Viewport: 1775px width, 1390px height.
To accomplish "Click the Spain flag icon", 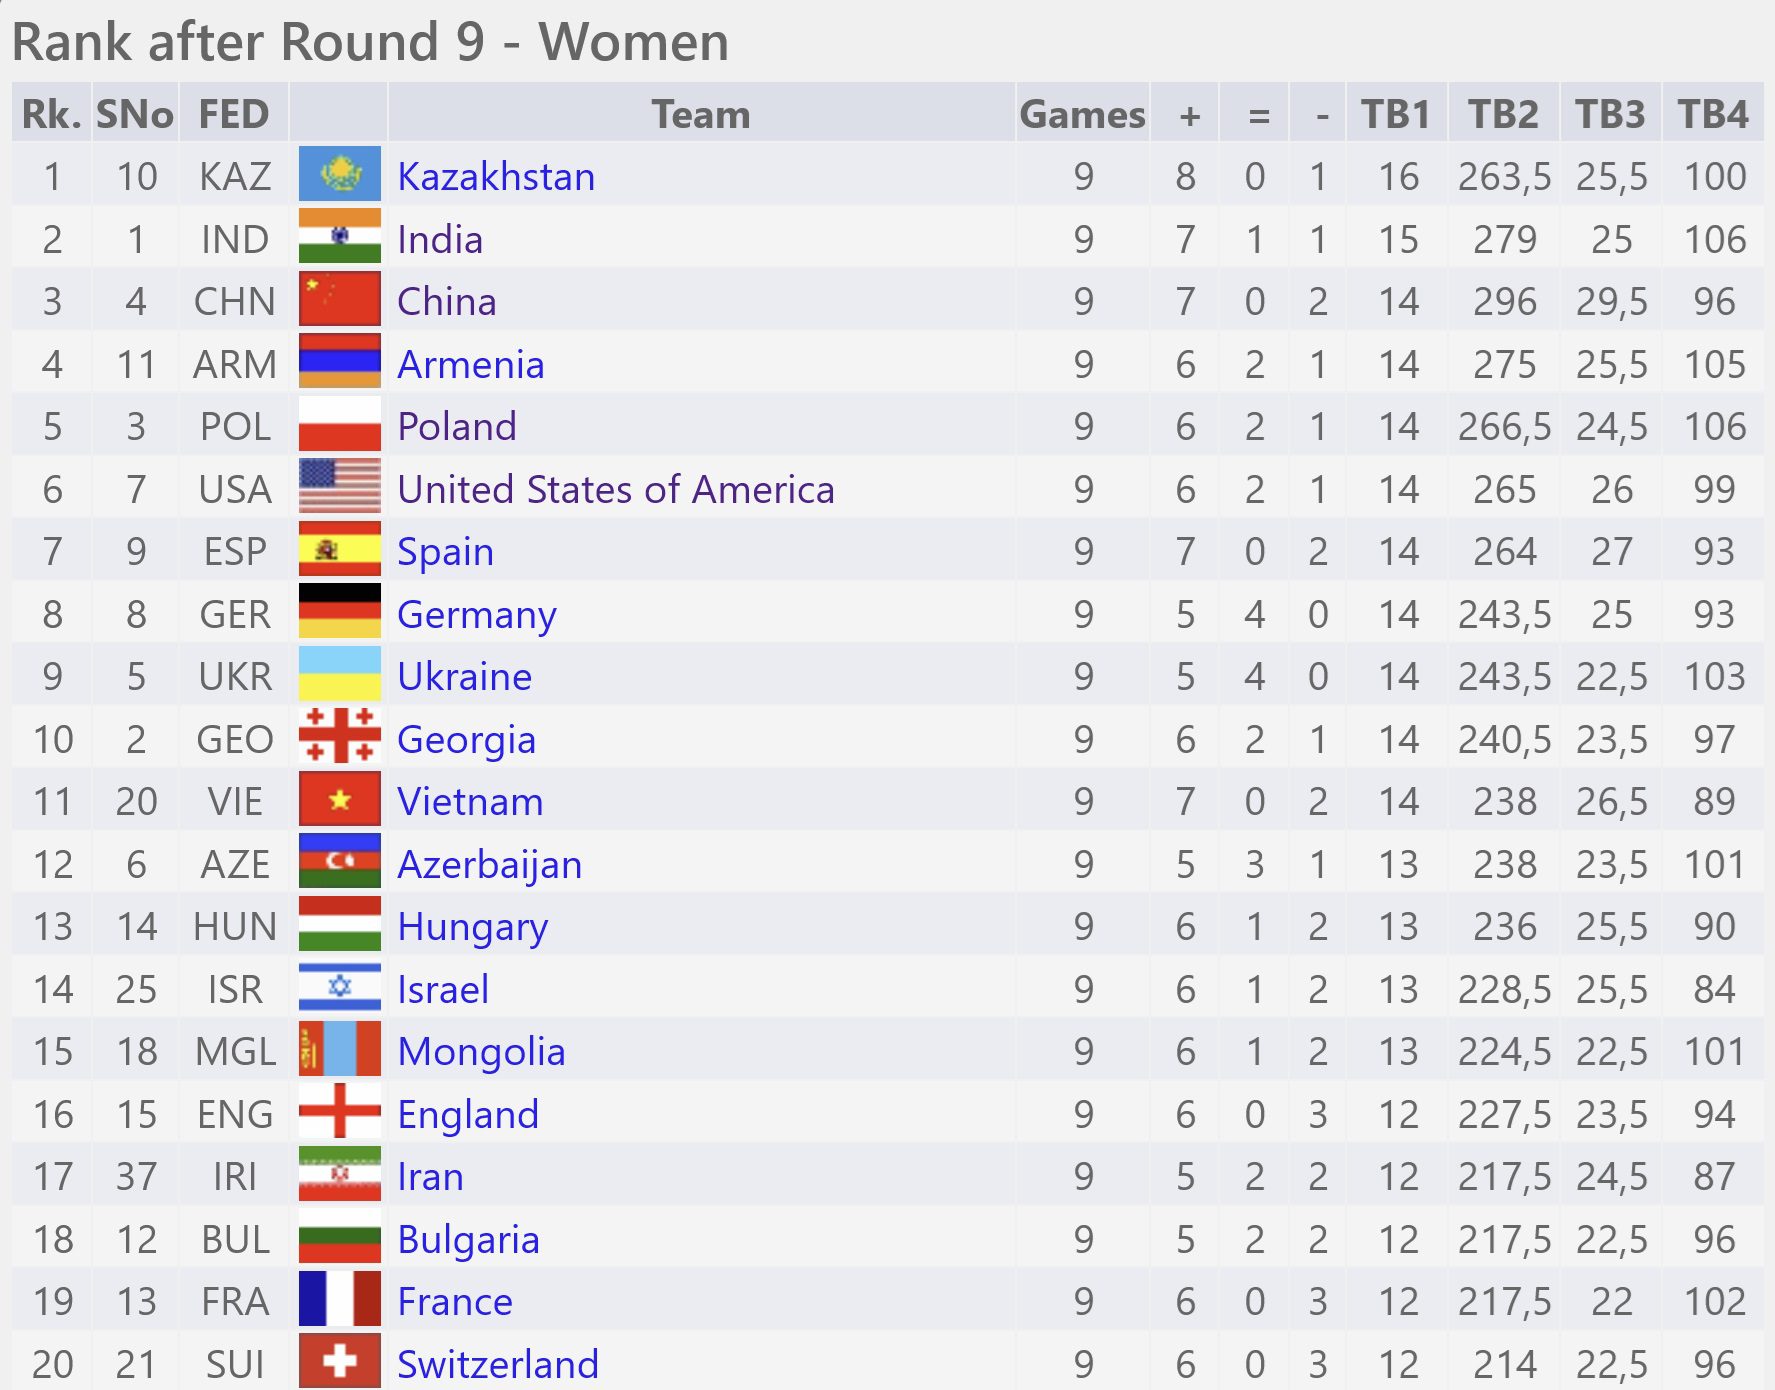I will 340,549.
